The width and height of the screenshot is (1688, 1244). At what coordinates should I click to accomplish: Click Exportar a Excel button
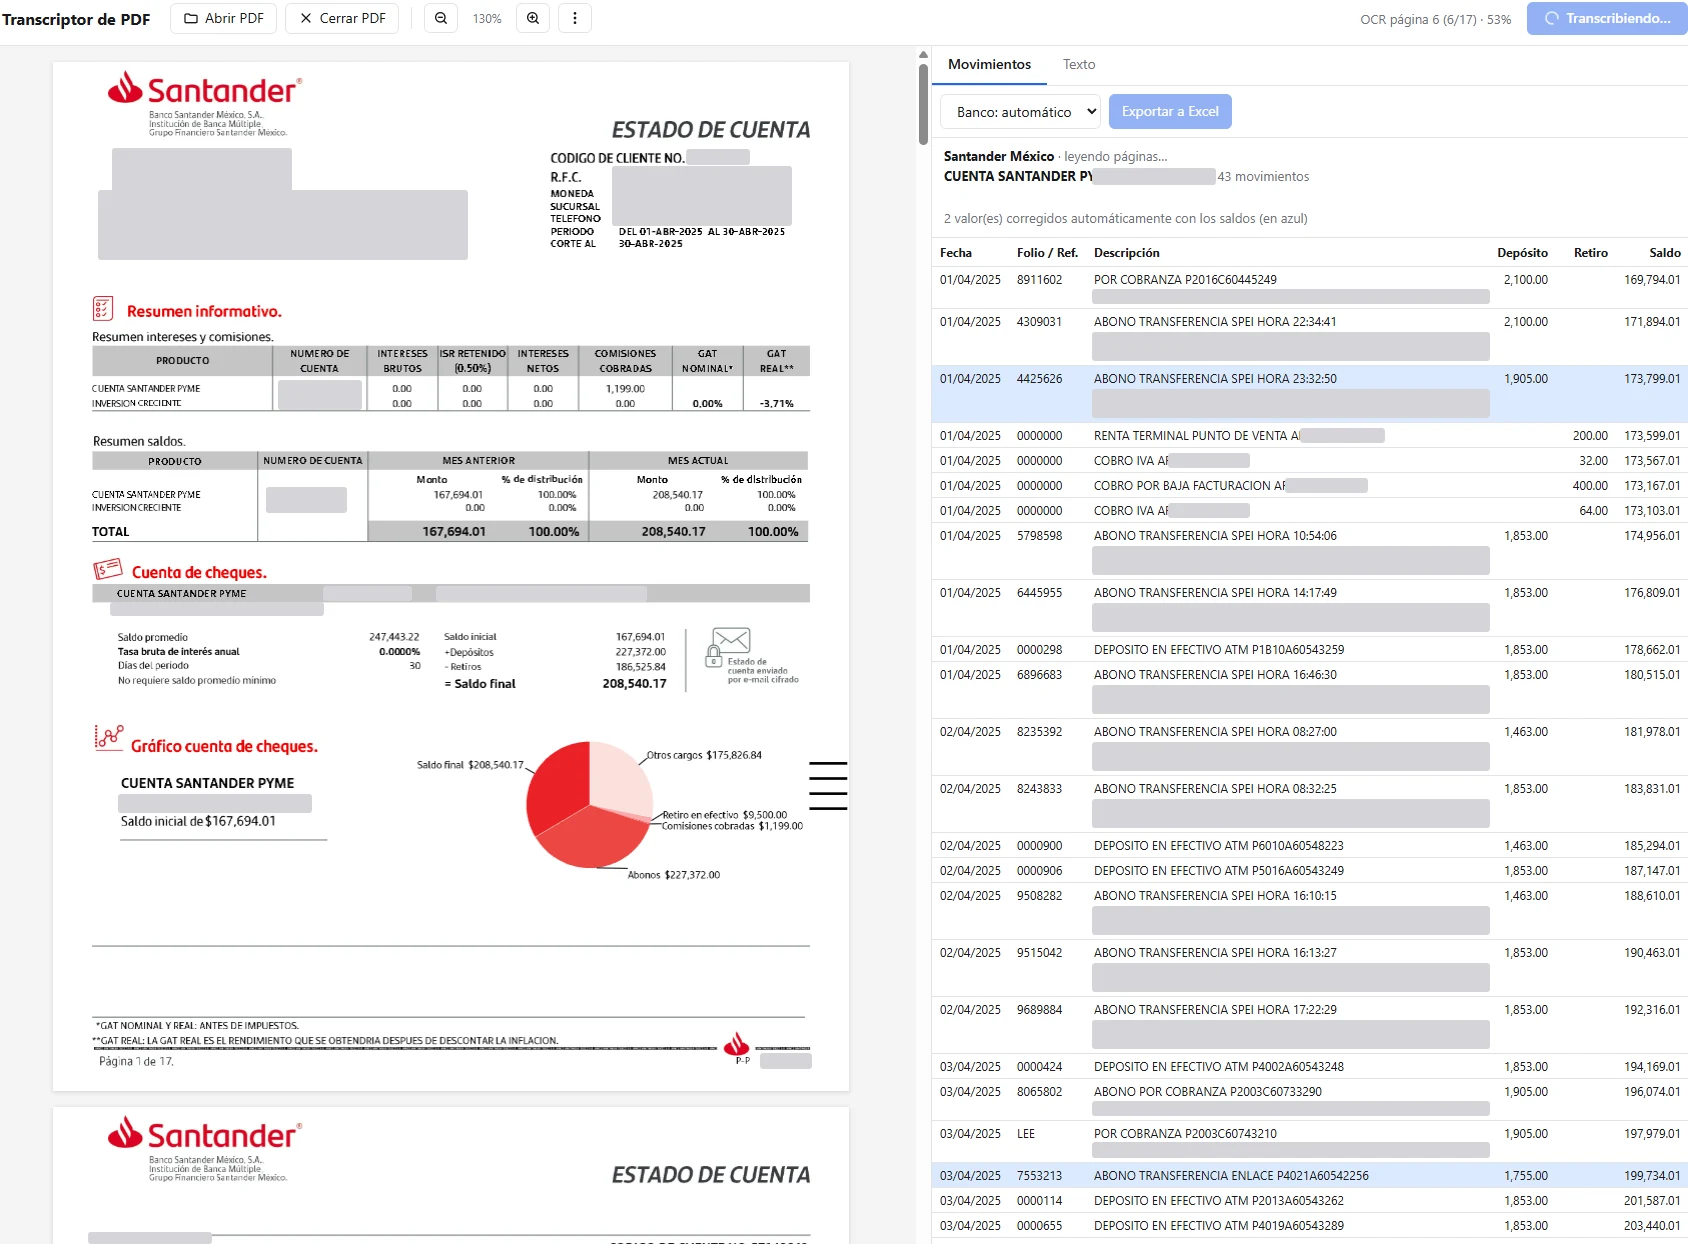1170,112
